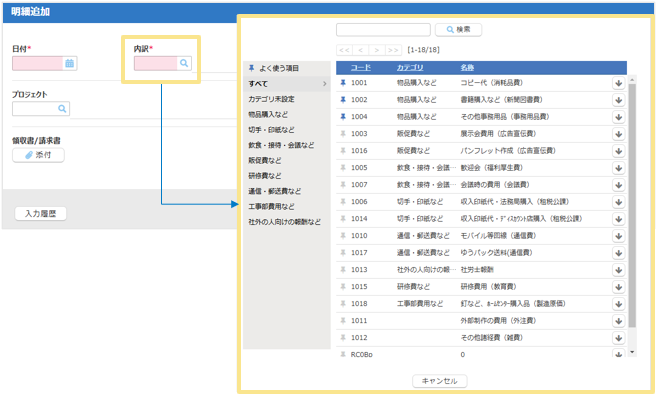
Task: Open the calendar picker for 日付
Action: click(69, 63)
